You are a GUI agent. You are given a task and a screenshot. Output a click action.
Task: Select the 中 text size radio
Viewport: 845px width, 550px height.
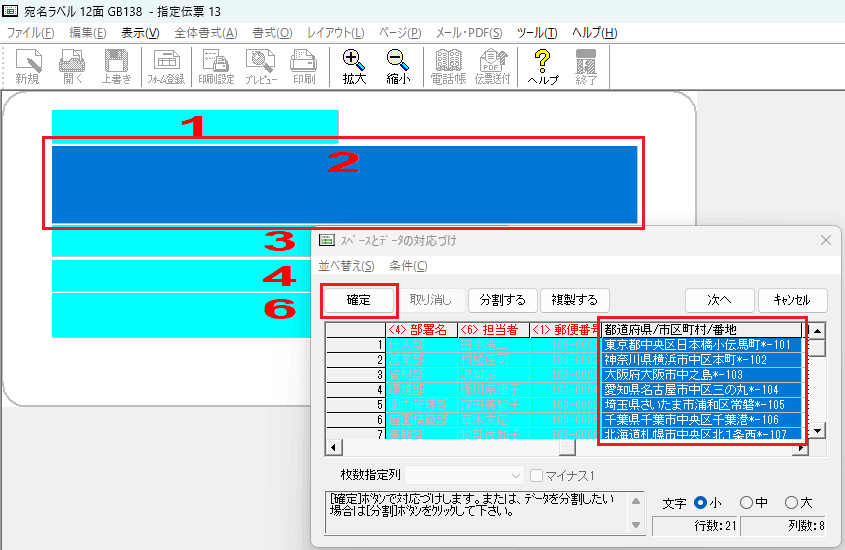(746, 503)
